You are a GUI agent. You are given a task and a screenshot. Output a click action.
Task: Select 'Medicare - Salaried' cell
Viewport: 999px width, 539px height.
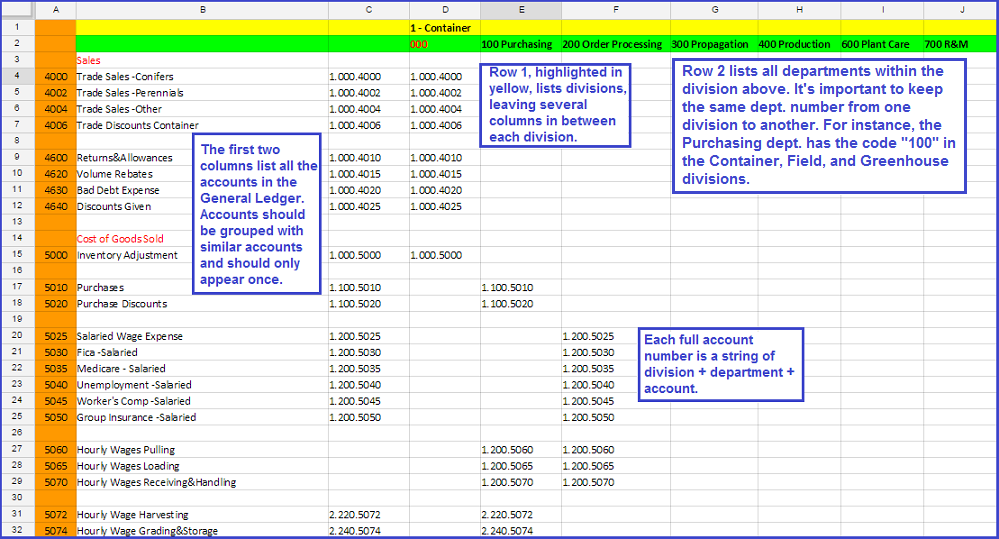pyautogui.click(x=202, y=368)
